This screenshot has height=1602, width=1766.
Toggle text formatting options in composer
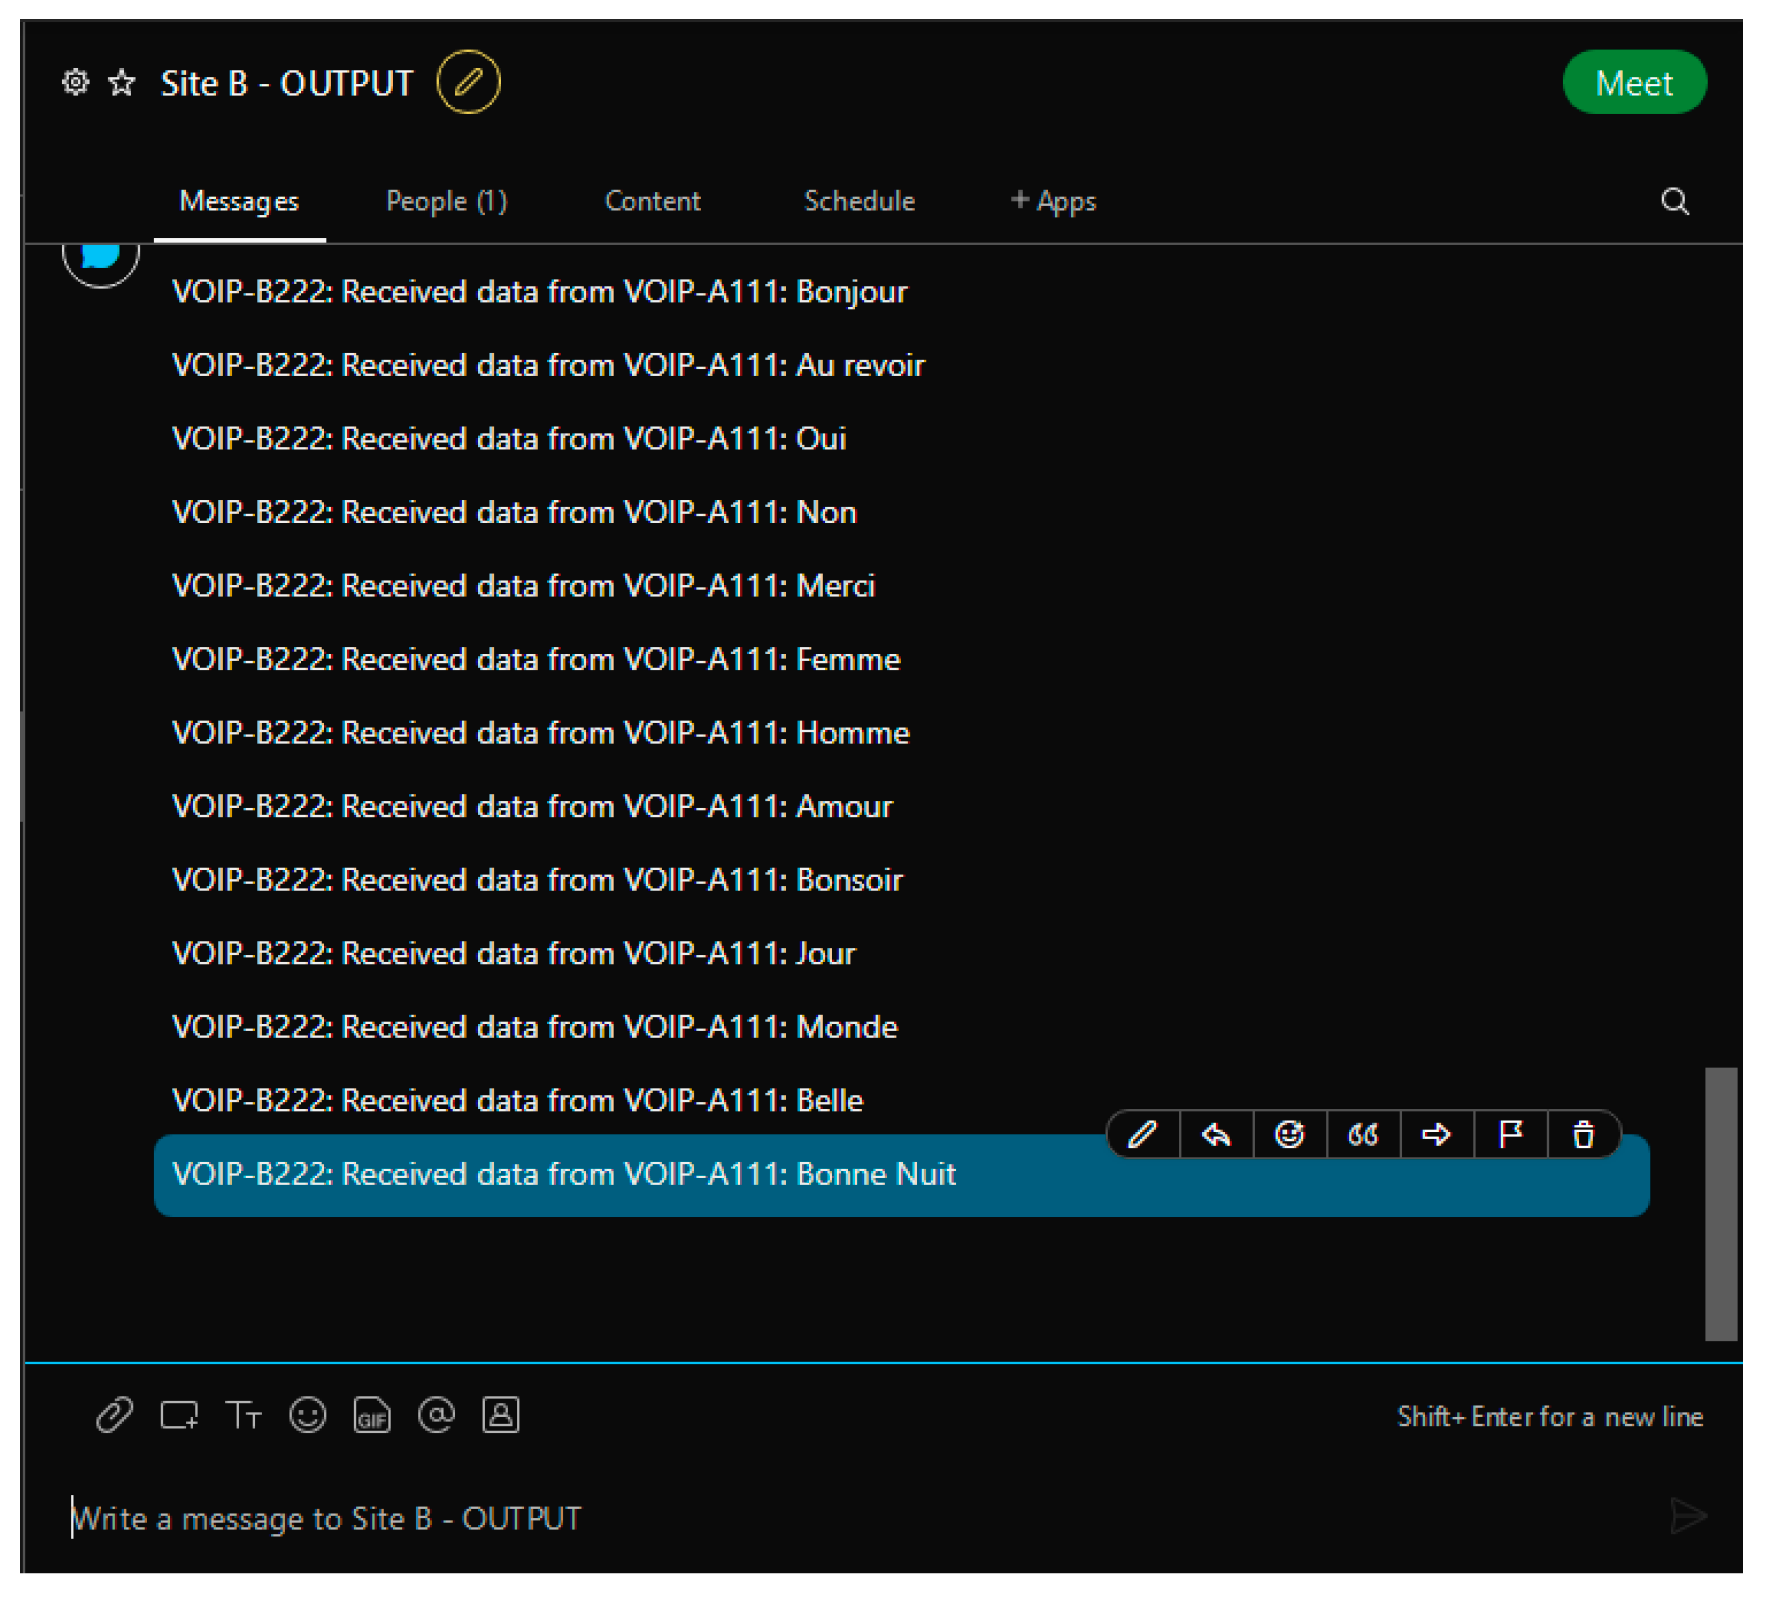coord(243,1415)
